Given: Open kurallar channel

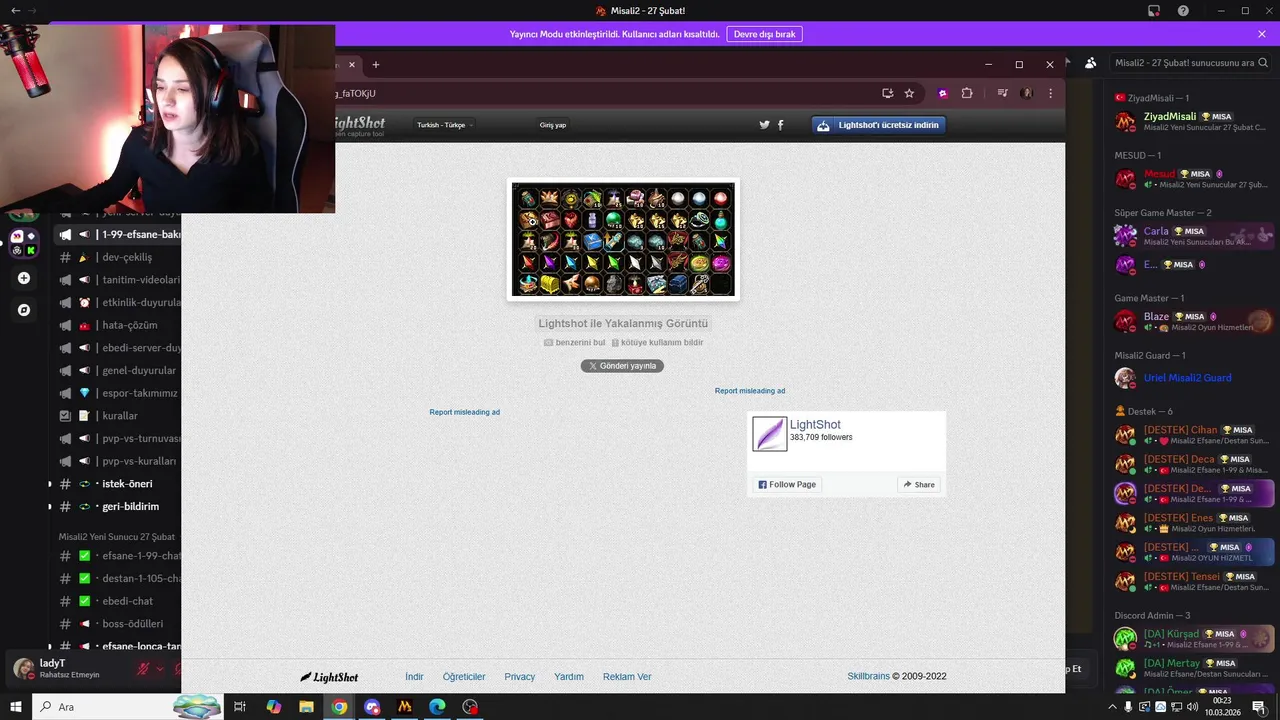Looking at the screenshot, I should click(118, 416).
